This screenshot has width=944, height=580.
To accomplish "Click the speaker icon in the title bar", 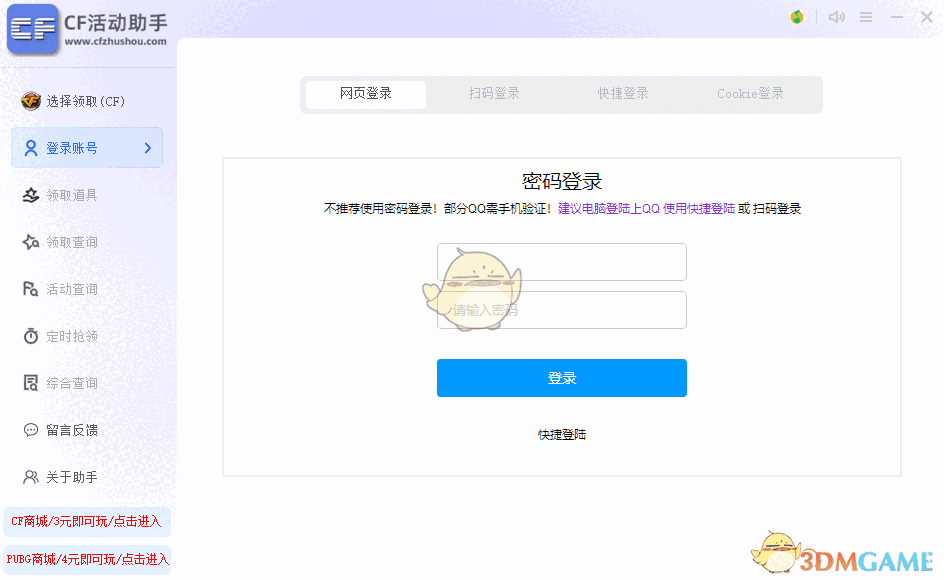I will pyautogui.click(x=836, y=16).
